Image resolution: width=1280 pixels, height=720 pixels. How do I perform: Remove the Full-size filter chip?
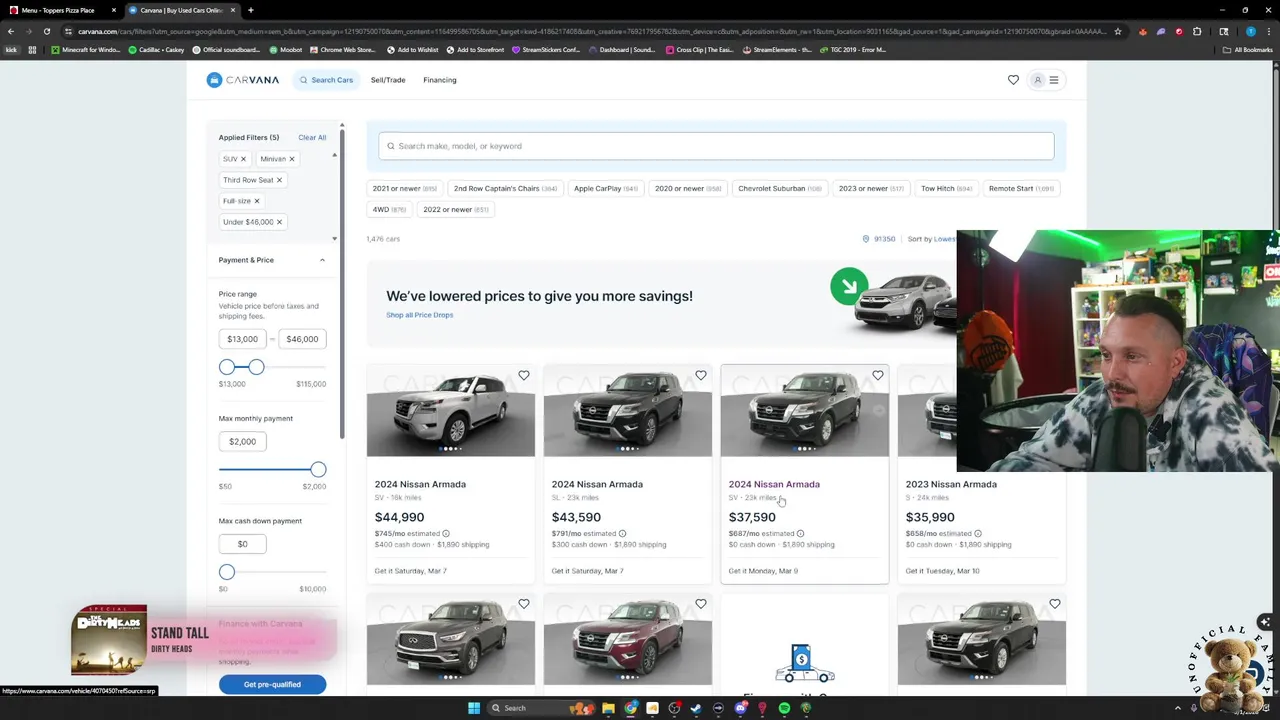pyautogui.click(x=257, y=201)
